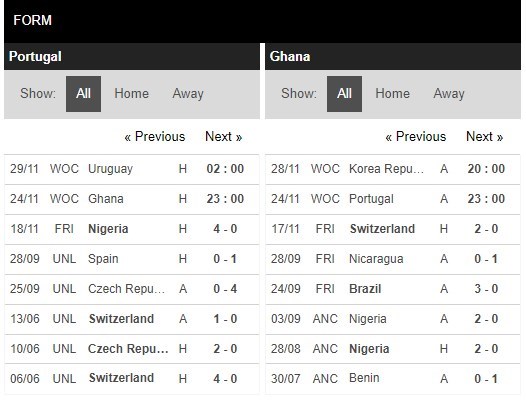The image size is (526, 407).
Task: Go to Next page of Portugal matches
Action: coord(223,137)
